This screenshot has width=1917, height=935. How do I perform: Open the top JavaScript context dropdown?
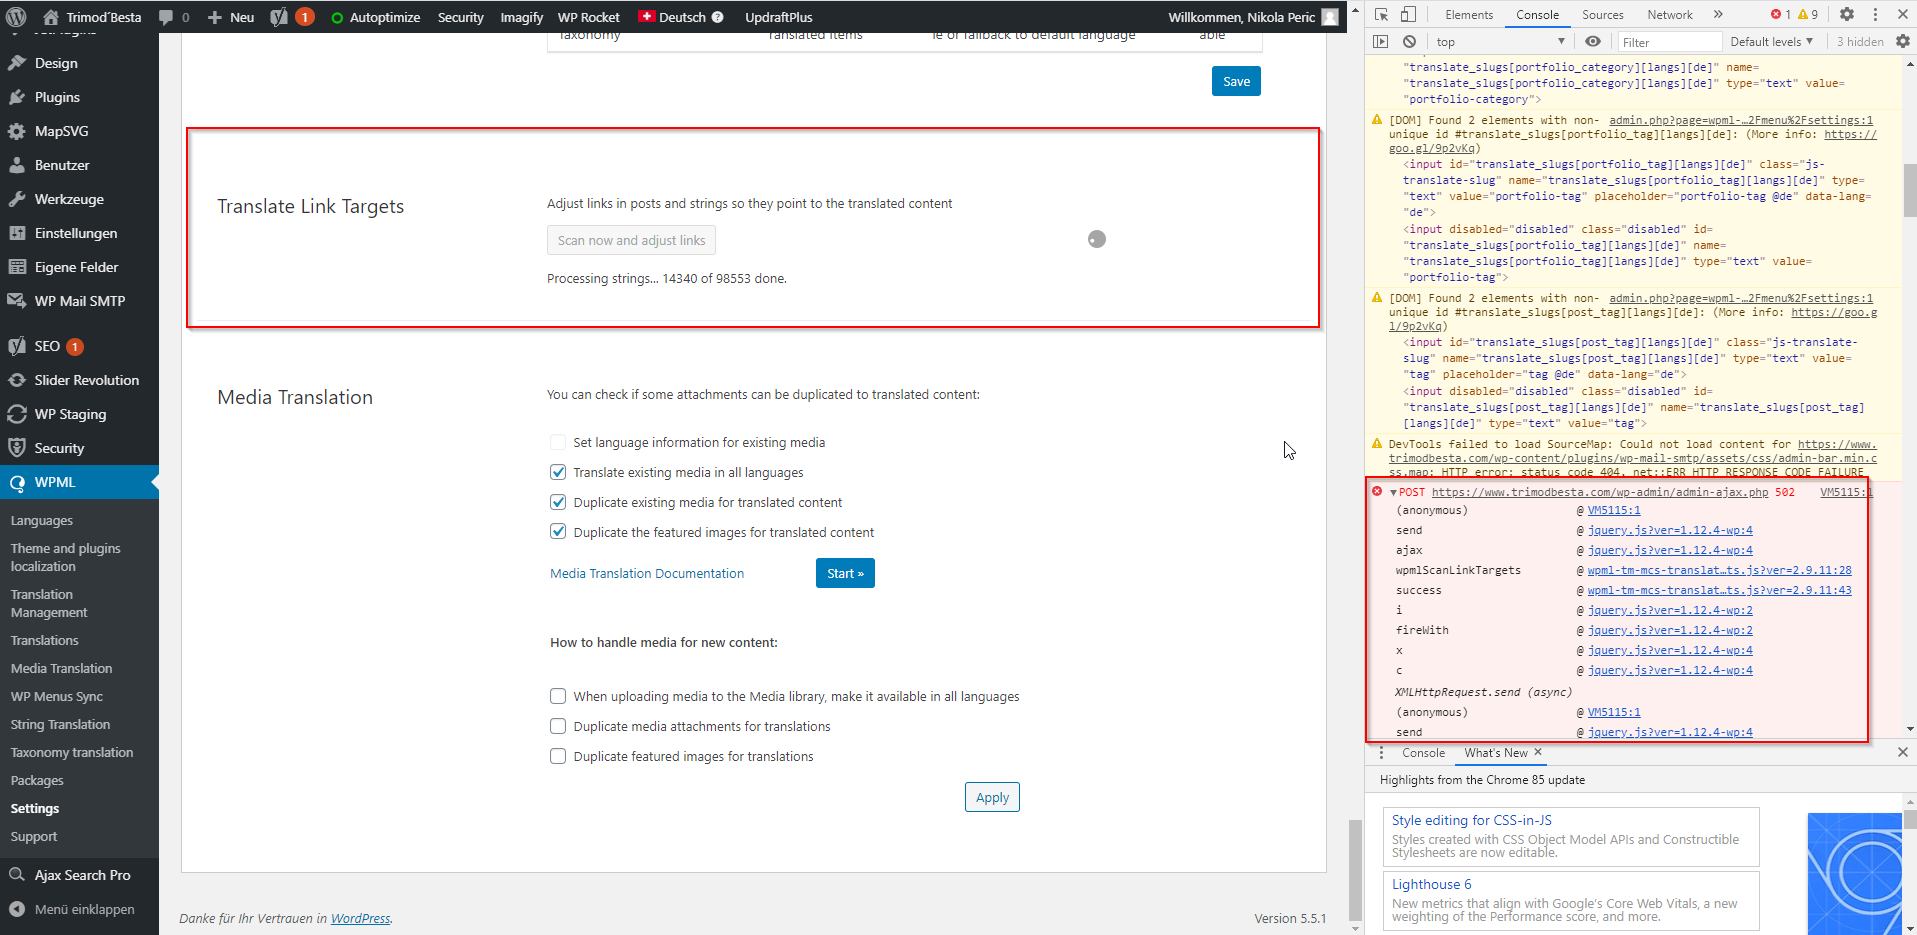tap(1500, 42)
